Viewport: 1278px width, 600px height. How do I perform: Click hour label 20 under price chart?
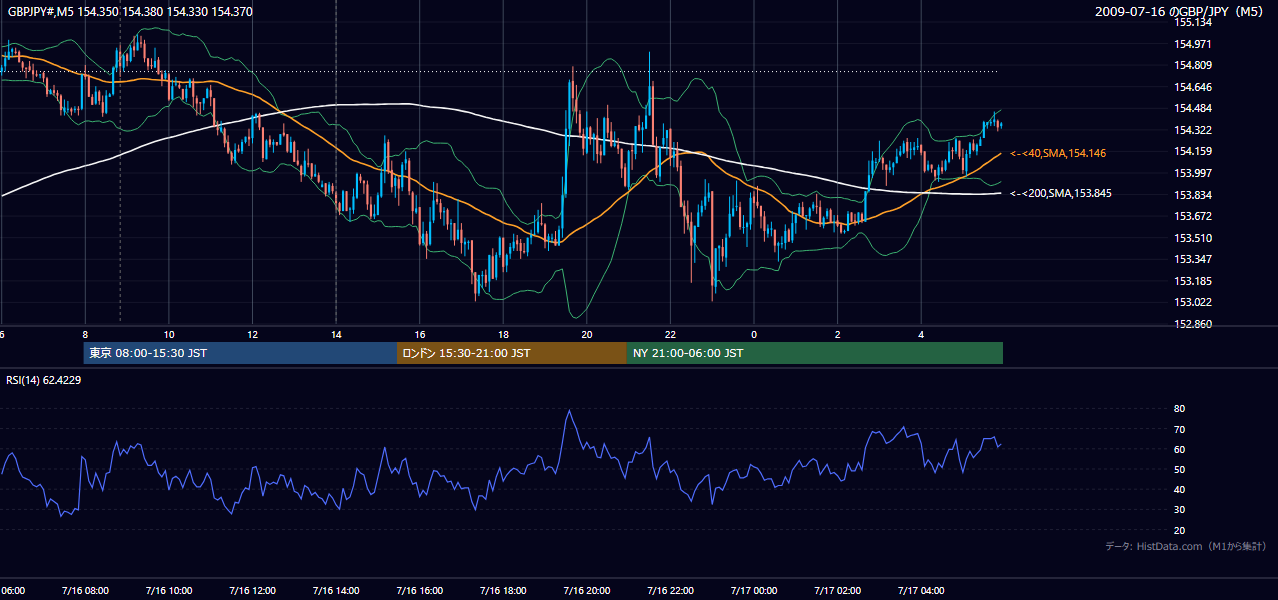click(587, 335)
